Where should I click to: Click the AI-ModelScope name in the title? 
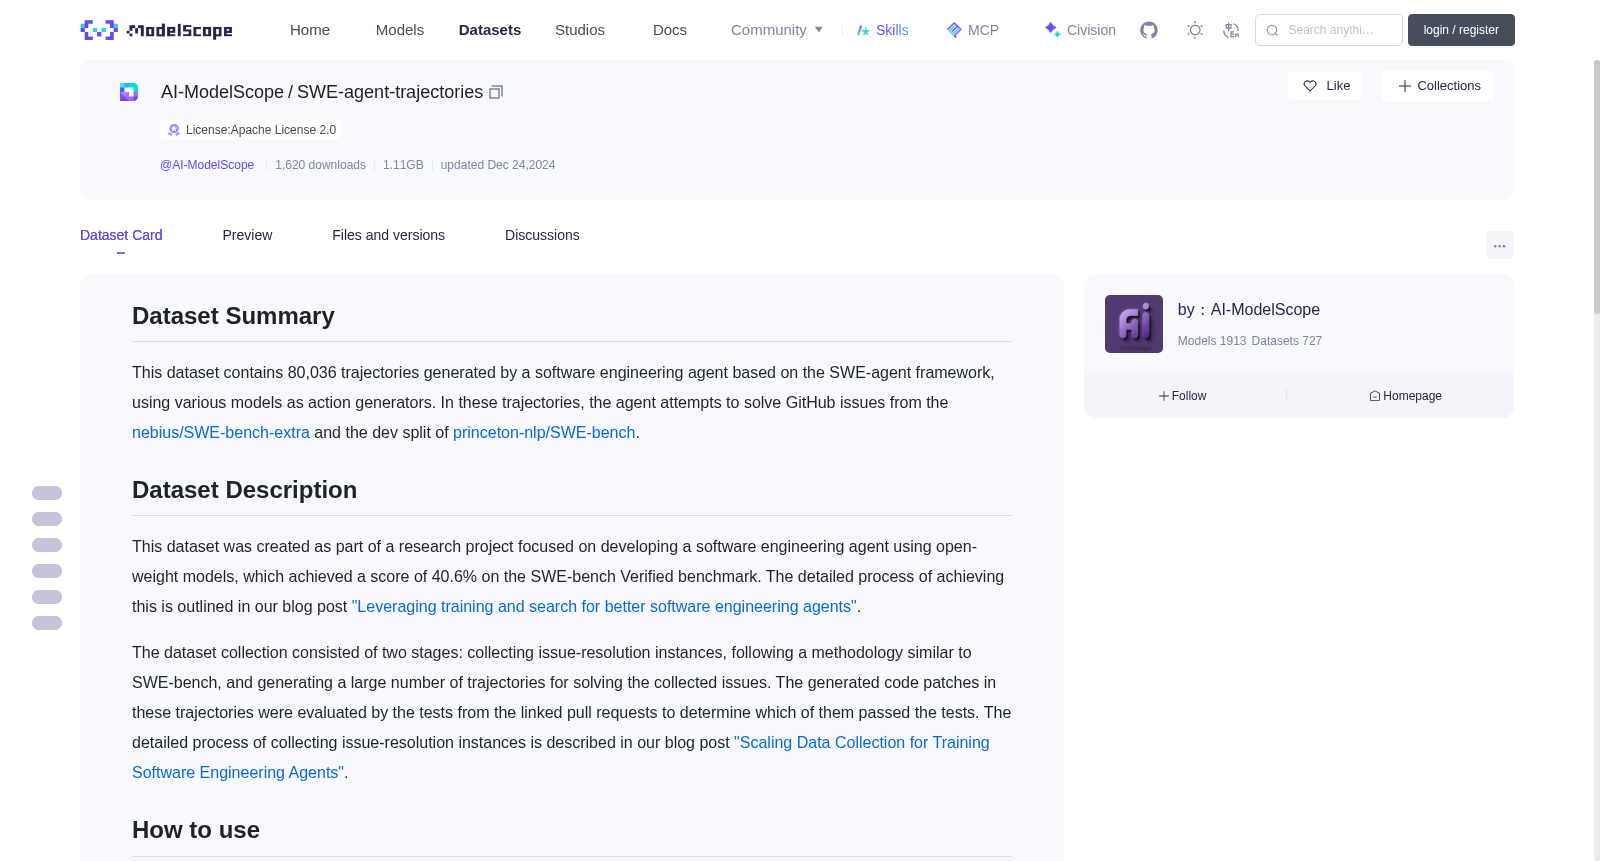coord(222,92)
